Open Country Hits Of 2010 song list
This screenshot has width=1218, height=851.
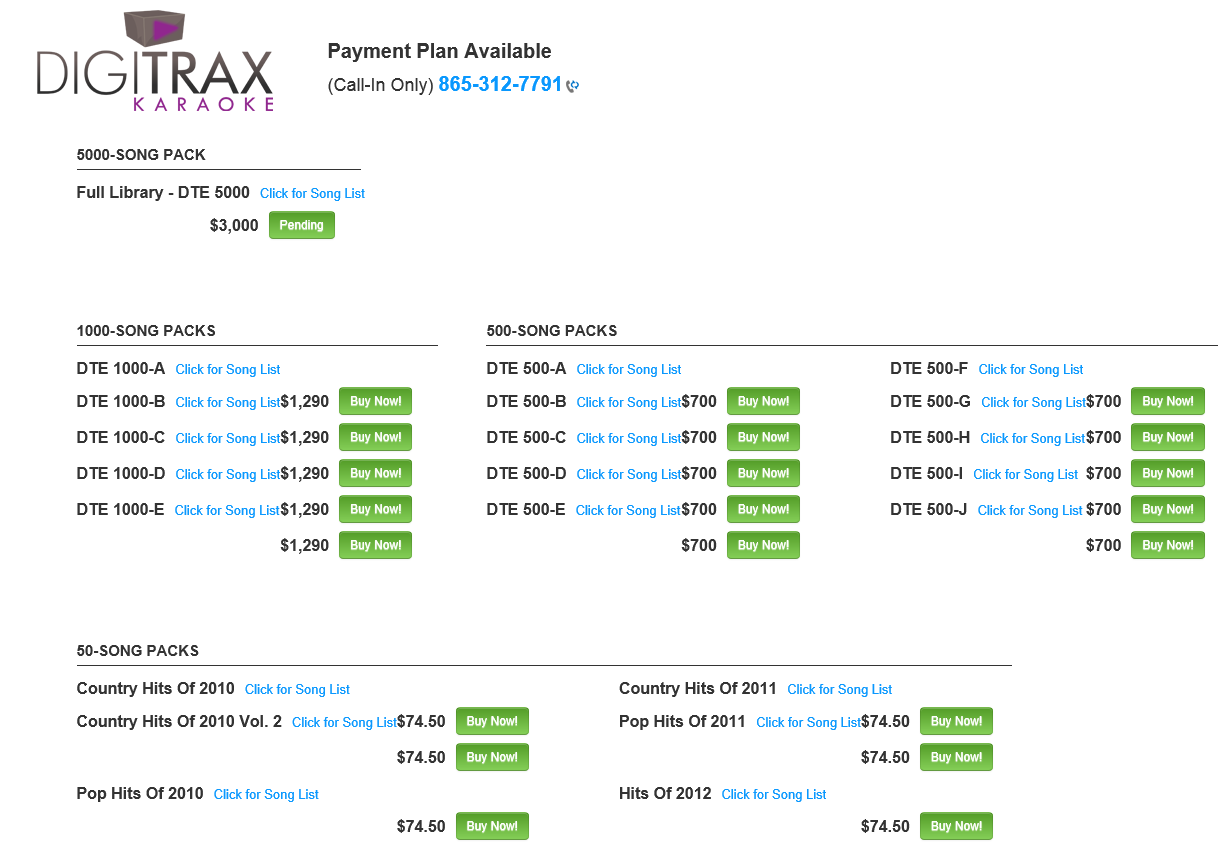[x=297, y=690]
